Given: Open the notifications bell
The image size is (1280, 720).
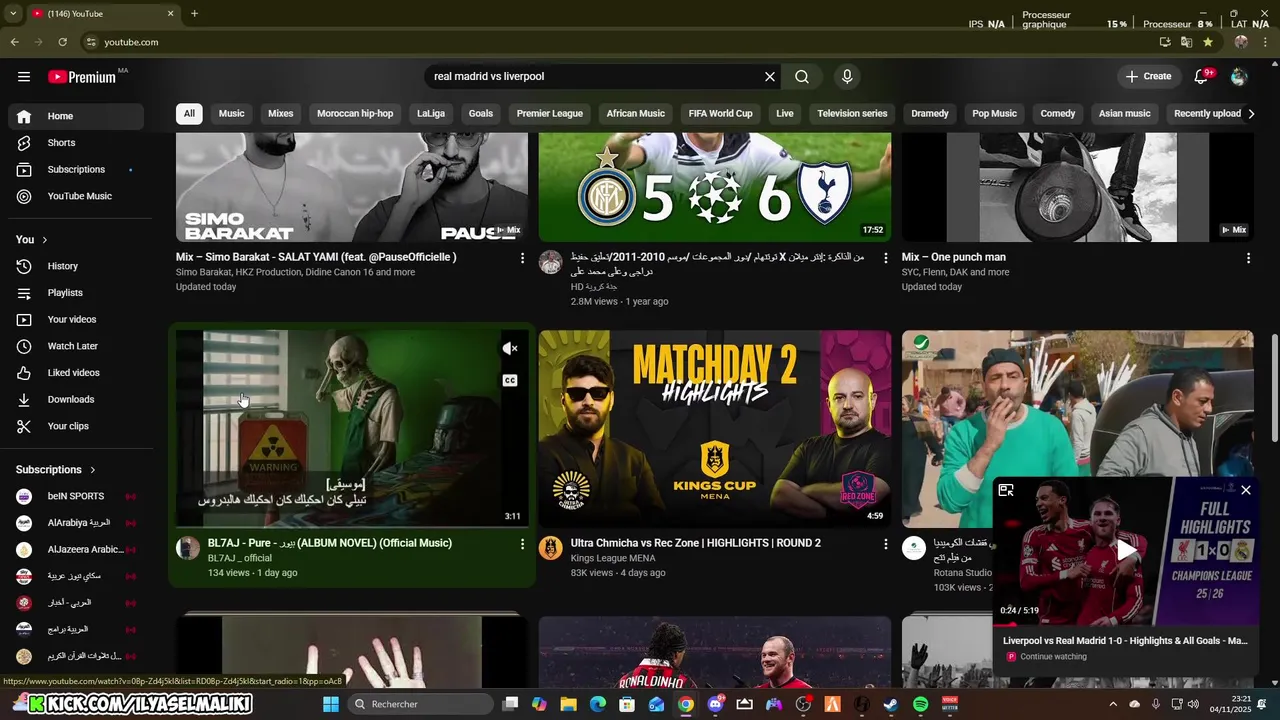Looking at the screenshot, I should click(1202, 77).
